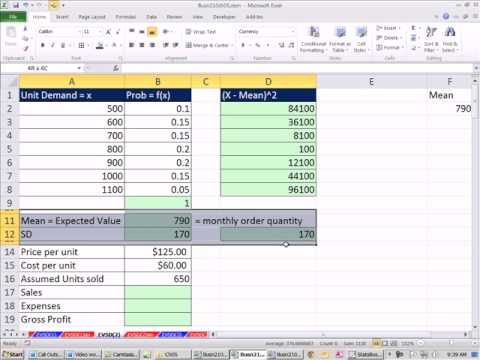This screenshot has width=480, height=360.
Task: Open Camtasia from the taskbar
Action: tap(121, 354)
